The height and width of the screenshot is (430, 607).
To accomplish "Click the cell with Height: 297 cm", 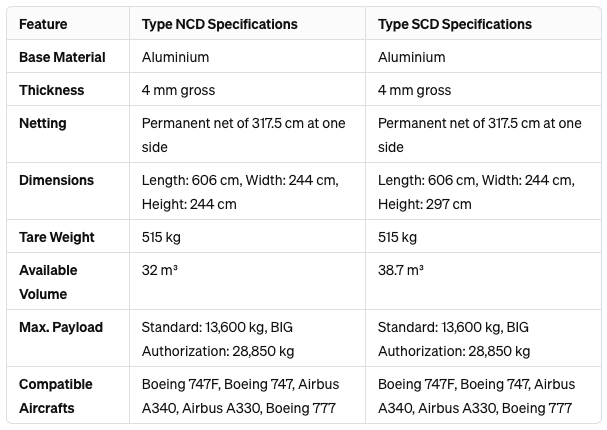I will pyautogui.click(x=483, y=191).
